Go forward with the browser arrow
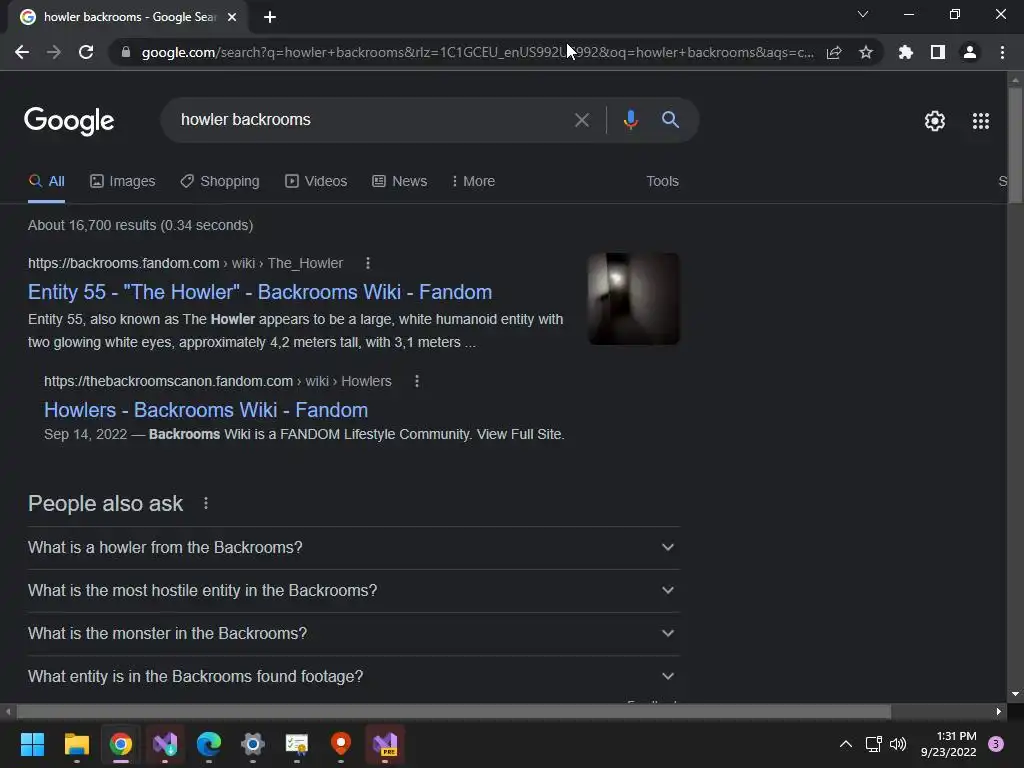Viewport: 1024px width, 768px height. (x=54, y=52)
